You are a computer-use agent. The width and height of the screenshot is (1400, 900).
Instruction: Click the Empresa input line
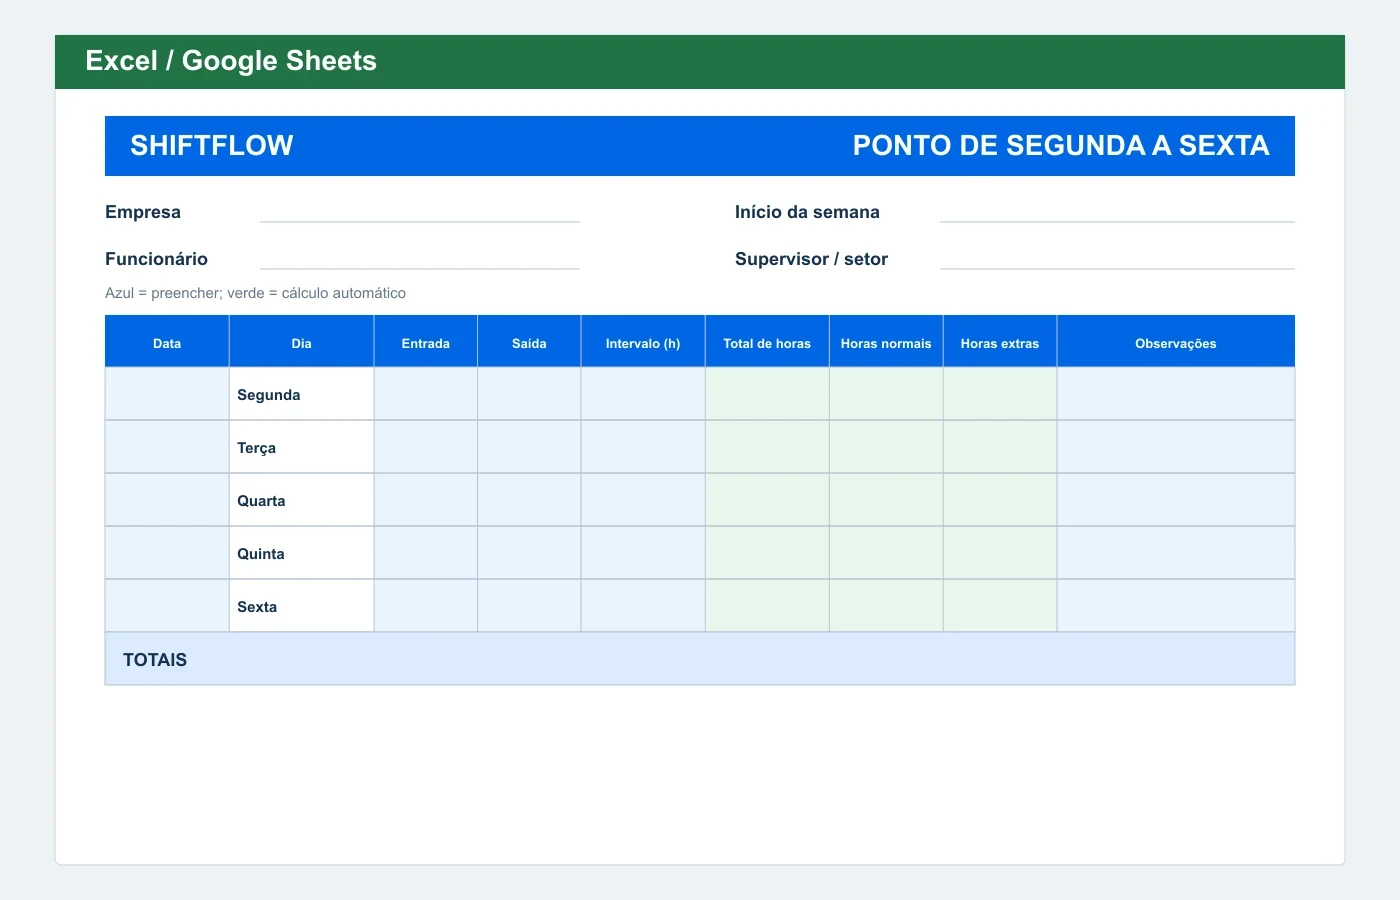(x=420, y=212)
